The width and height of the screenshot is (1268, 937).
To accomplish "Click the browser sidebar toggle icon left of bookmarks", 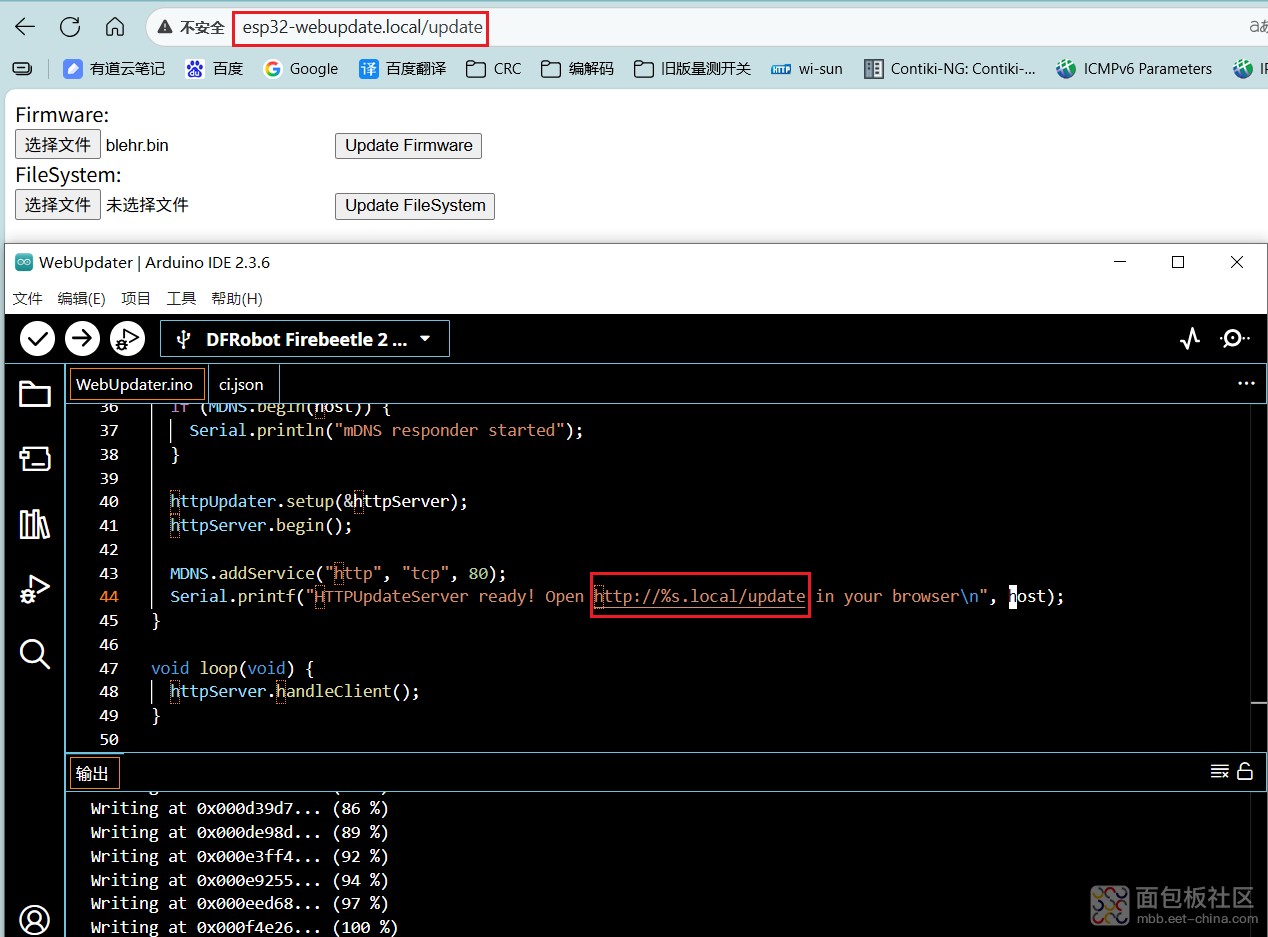I will point(22,69).
